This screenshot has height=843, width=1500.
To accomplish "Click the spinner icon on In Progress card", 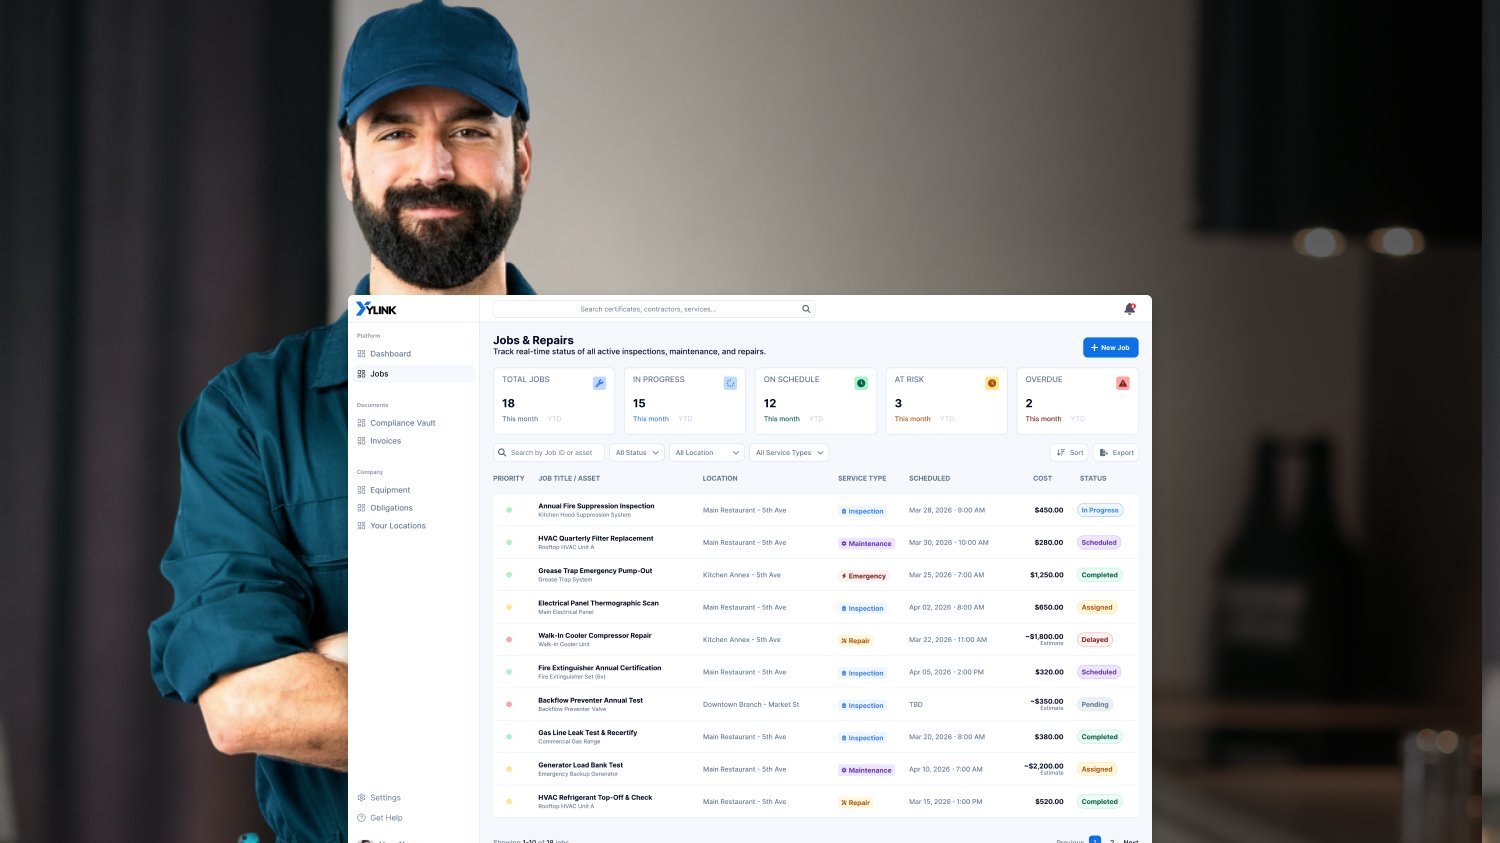I will [x=730, y=383].
